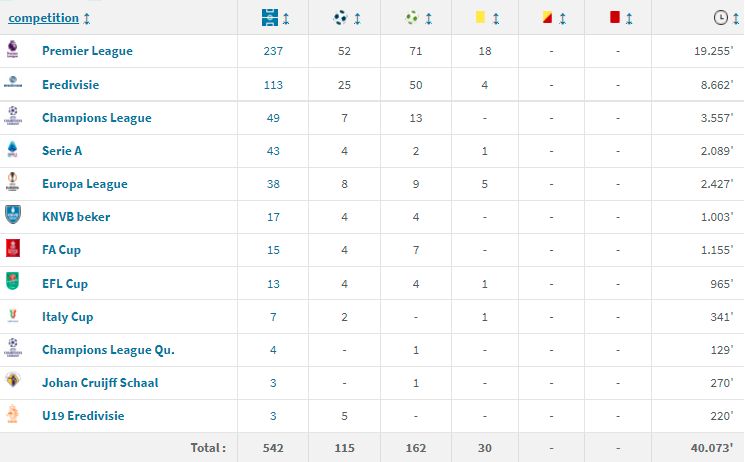Sort by assists green ball icon
This screenshot has width=745, height=462.
point(413,18)
